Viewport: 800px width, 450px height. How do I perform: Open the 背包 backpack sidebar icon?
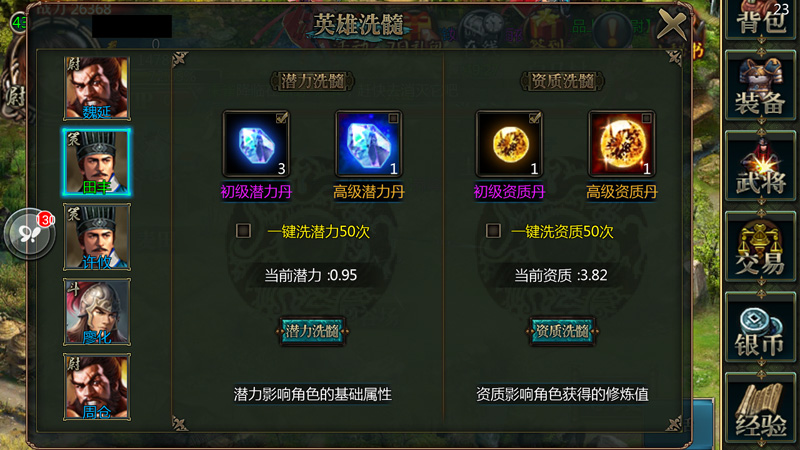pyautogui.click(x=760, y=19)
